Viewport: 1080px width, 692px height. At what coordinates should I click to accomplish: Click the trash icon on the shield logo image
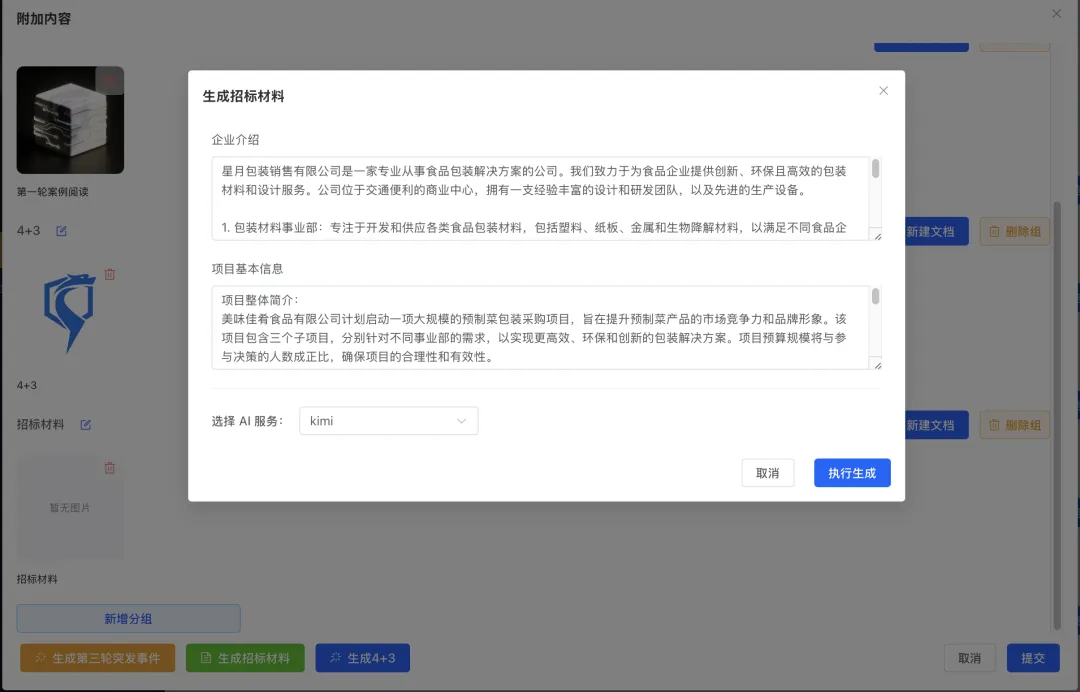[110, 274]
